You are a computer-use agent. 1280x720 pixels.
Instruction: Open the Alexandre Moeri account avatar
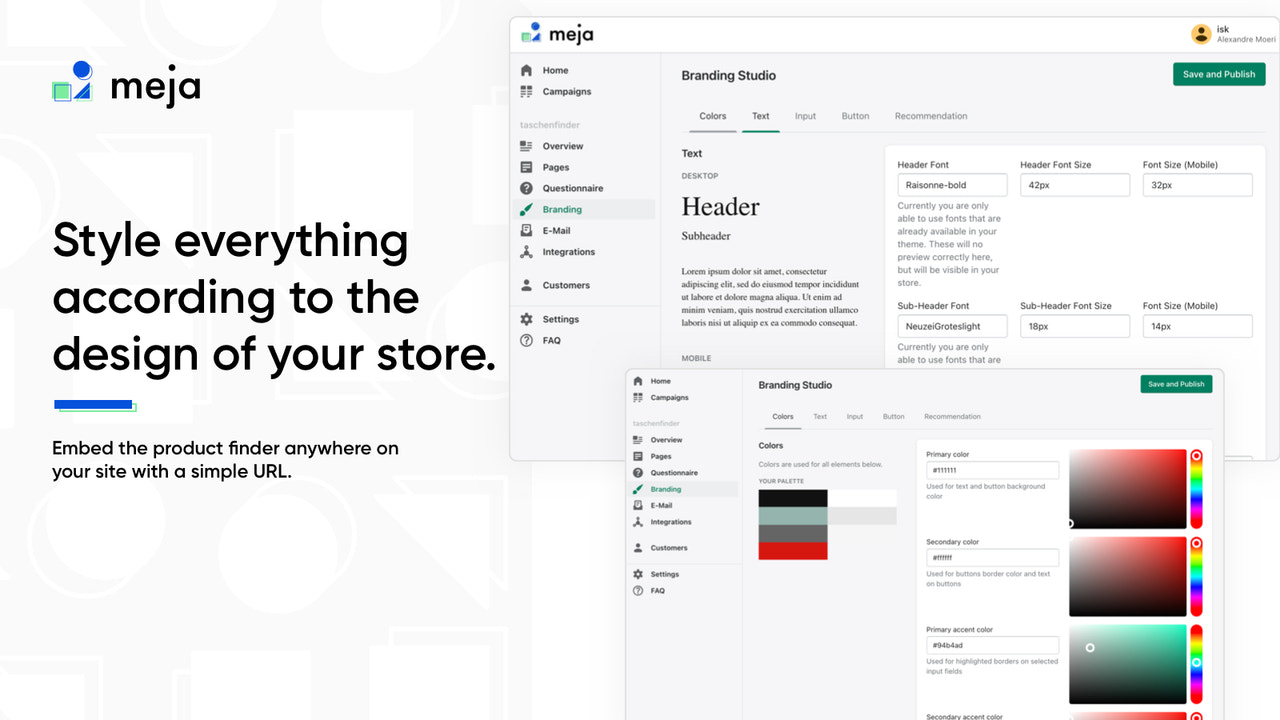(x=1200, y=33)
